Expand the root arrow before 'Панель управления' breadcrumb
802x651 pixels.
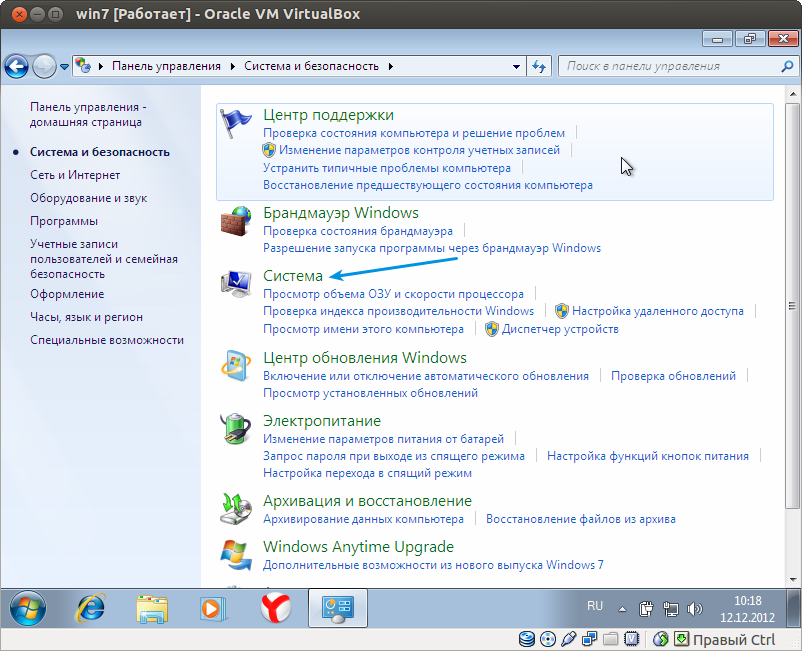(x=101, y=66)
